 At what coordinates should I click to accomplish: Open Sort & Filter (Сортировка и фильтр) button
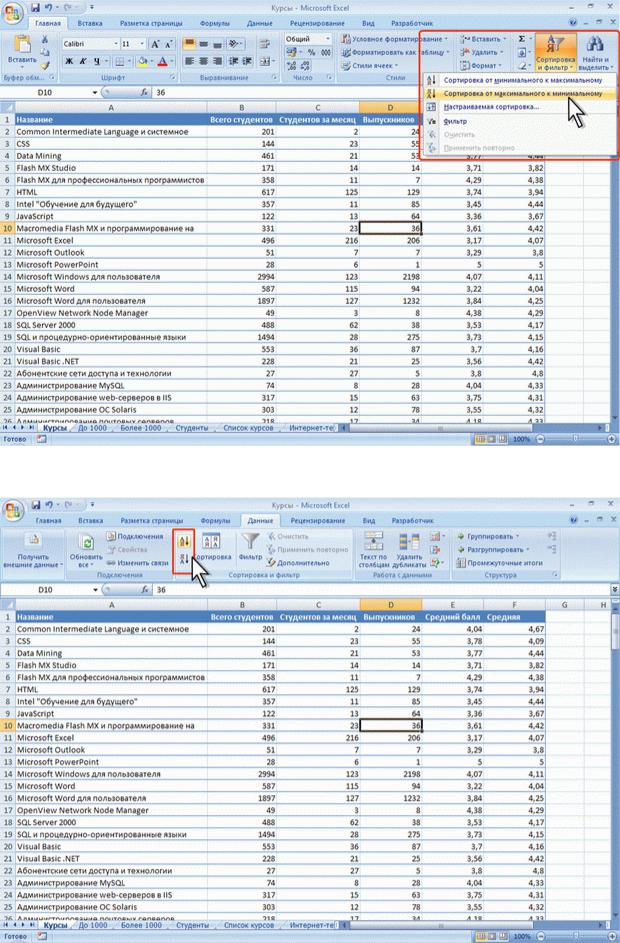click(x=555, y=53)
